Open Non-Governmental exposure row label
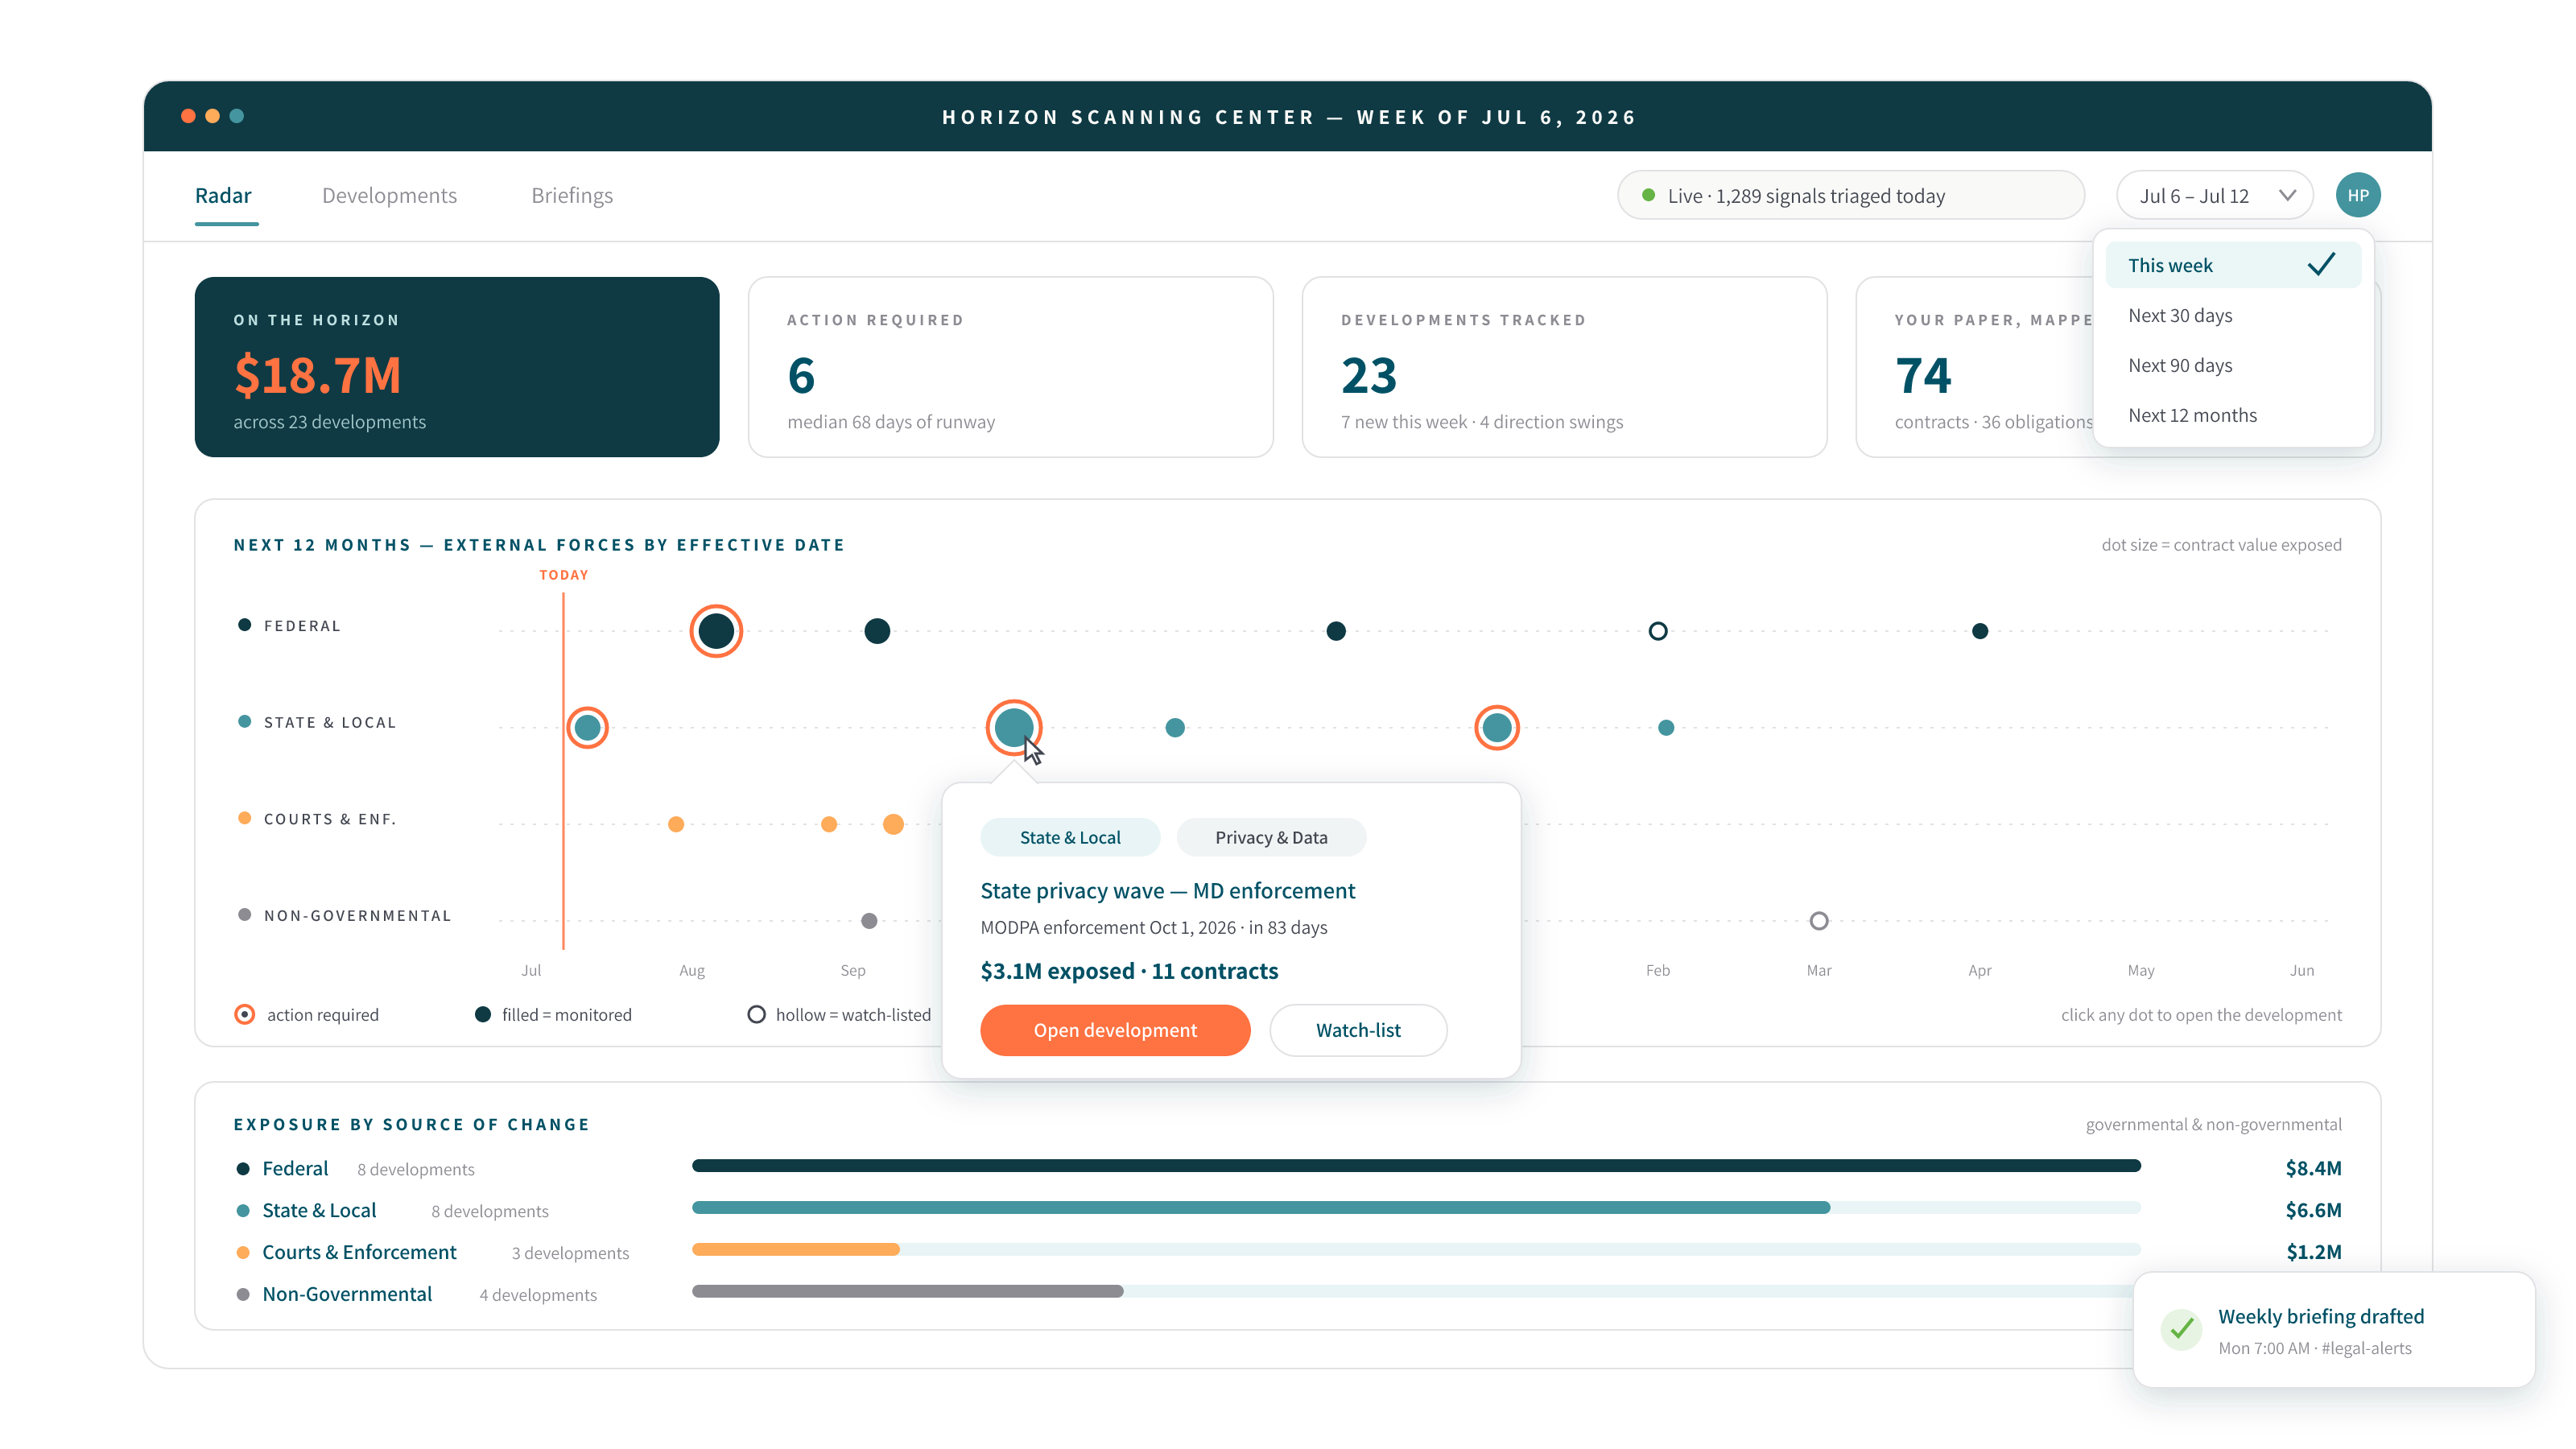Image resolution: width=2576 pixels, height=1449 pixels. pyautogui.click(x=347, y=1294)
